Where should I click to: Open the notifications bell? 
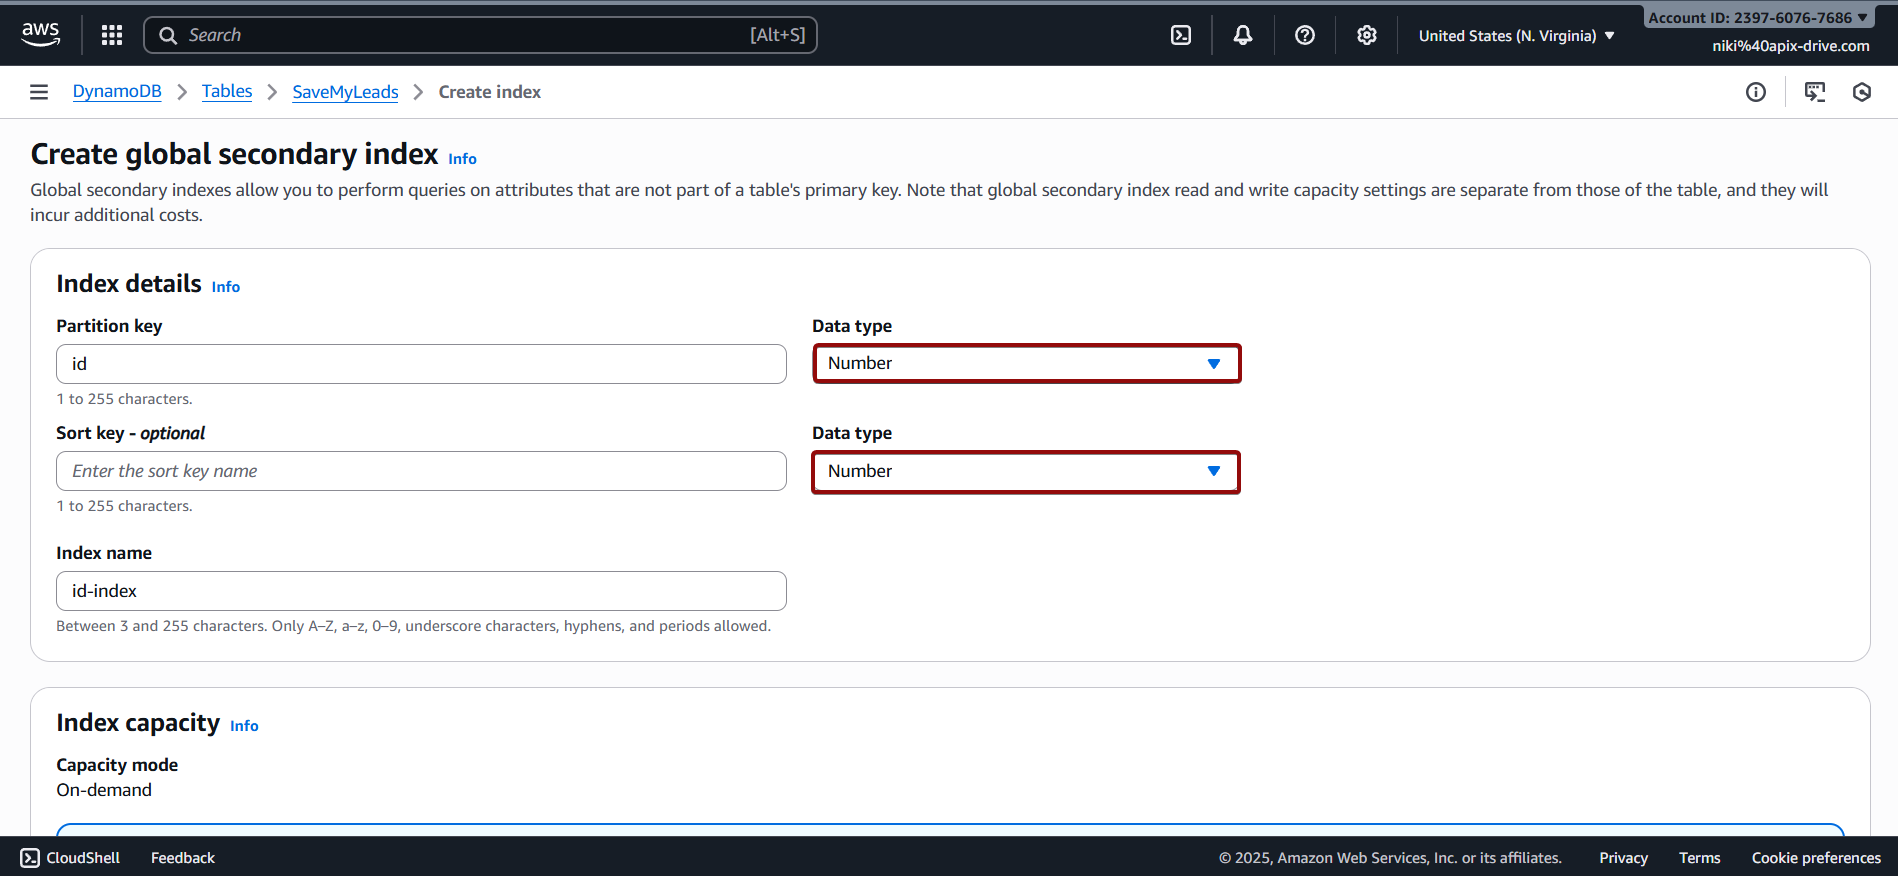click(1243, 35)
